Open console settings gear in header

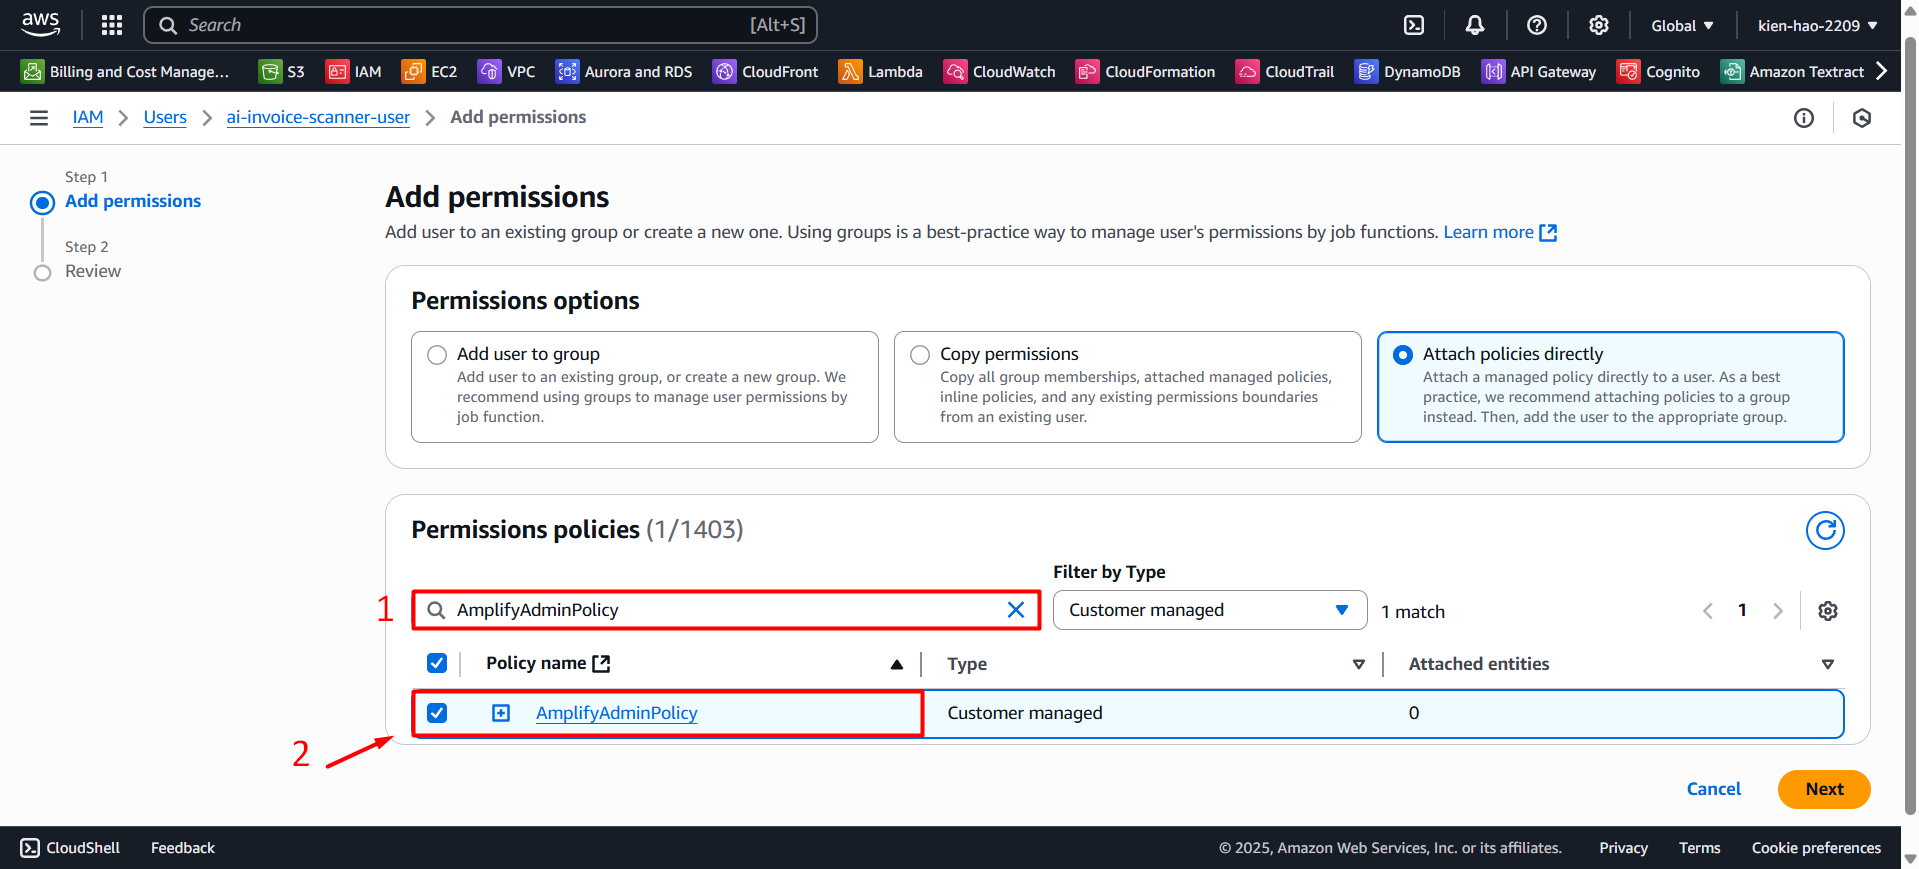point(1599,25)
